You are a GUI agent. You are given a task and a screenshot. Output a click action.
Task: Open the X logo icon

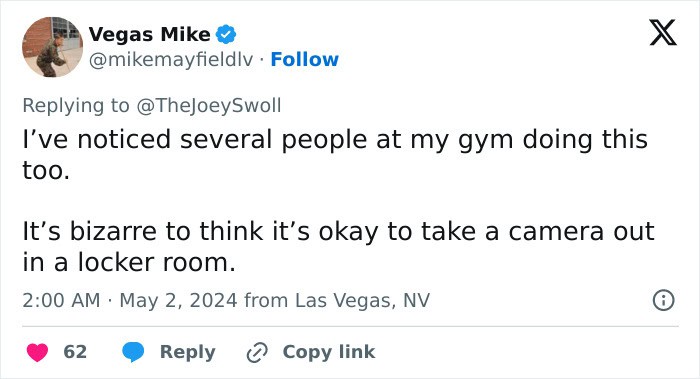coord(663,33)
